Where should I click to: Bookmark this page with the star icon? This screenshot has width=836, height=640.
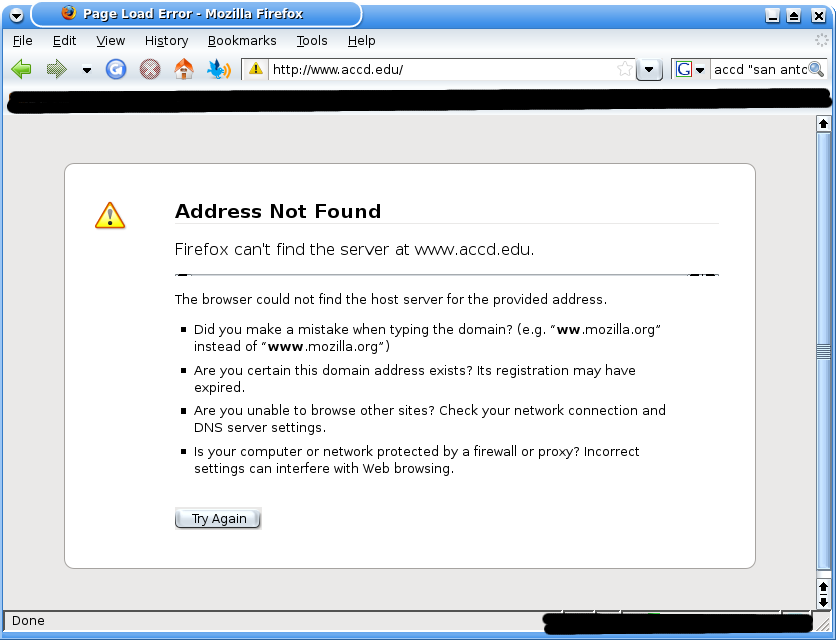[625, 69]
